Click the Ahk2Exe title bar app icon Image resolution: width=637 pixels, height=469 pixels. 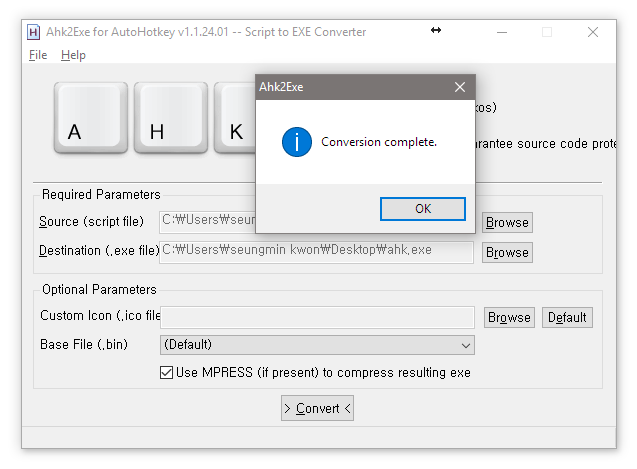point(33,32)
